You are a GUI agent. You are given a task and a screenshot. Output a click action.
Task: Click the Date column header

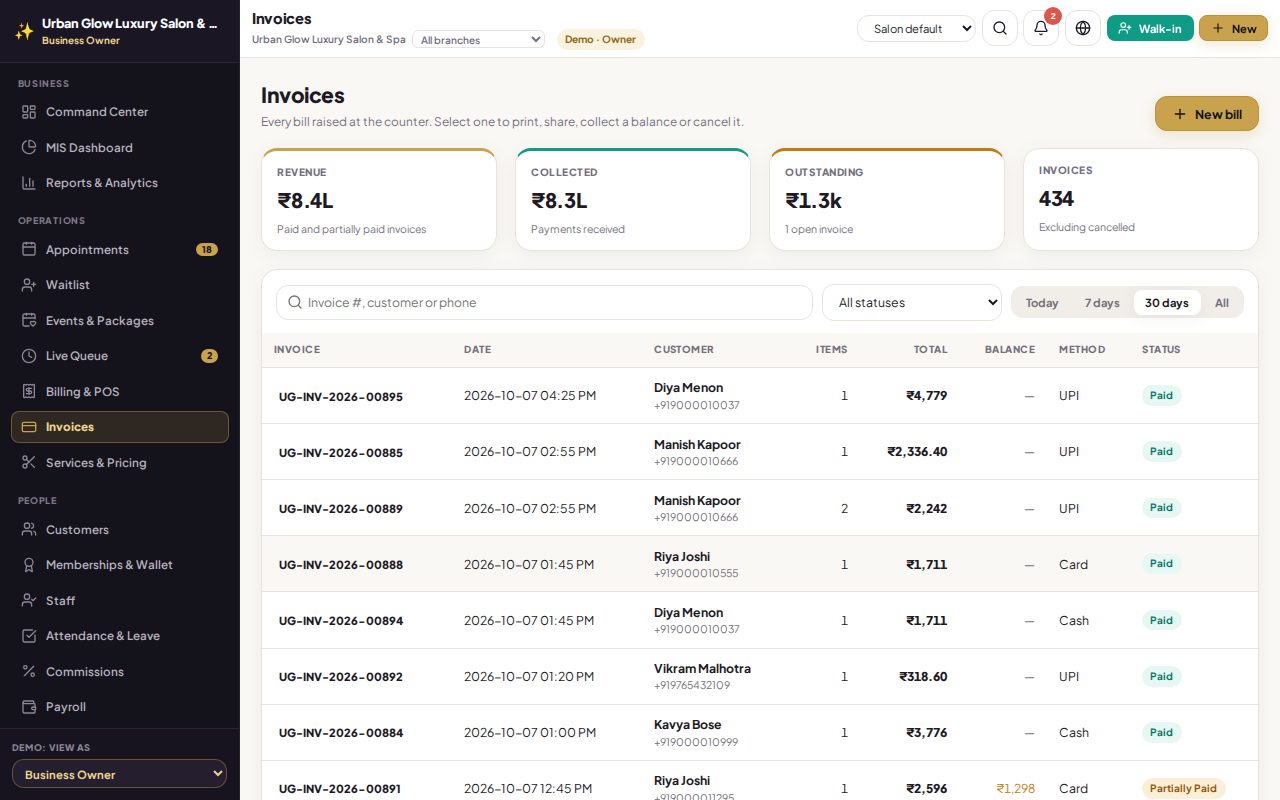tap(477, 349)
